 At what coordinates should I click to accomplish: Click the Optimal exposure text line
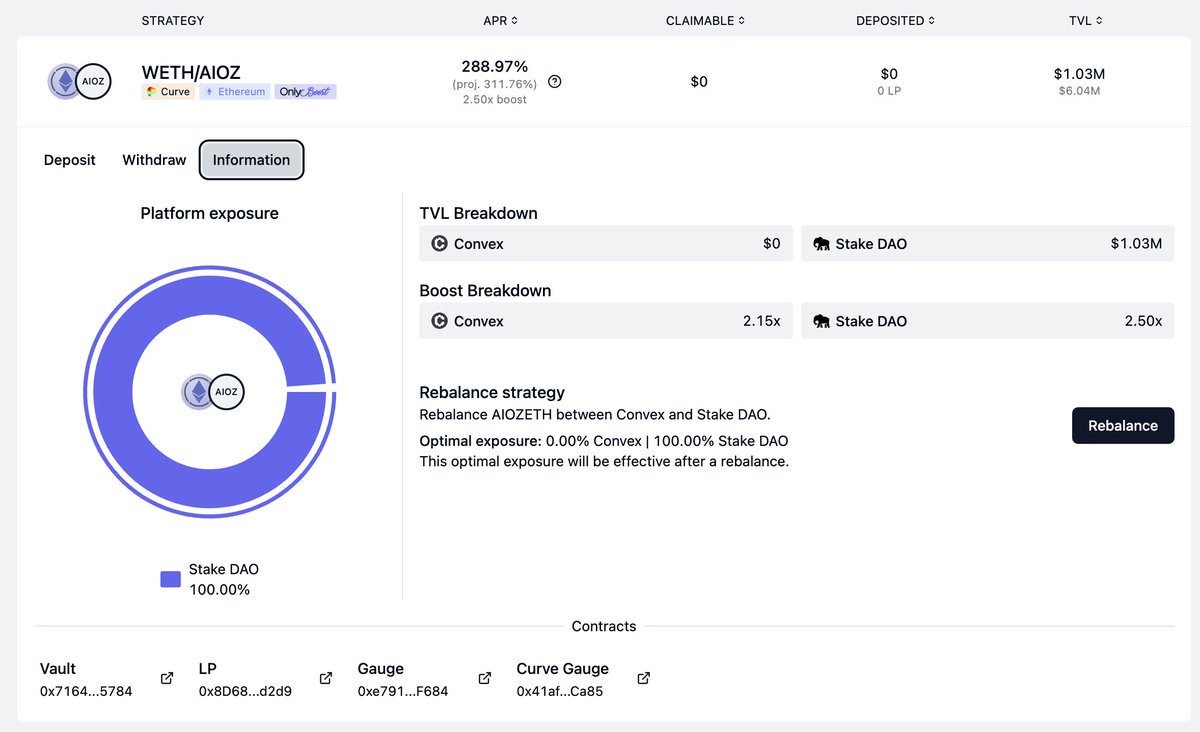604,441
